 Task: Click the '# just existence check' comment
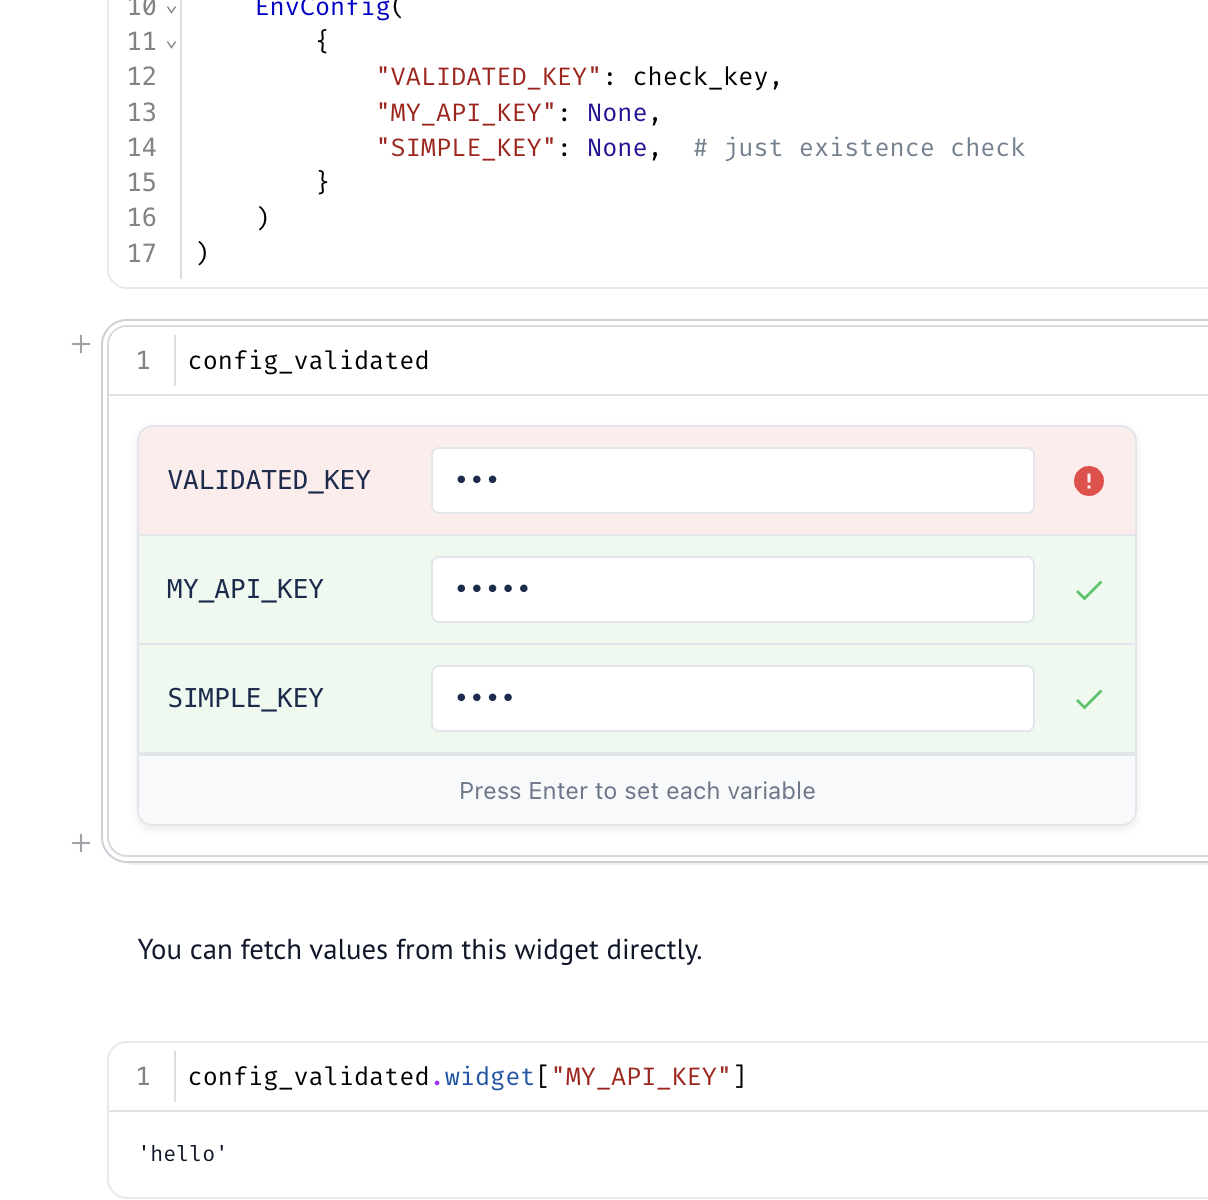(857, 147)
